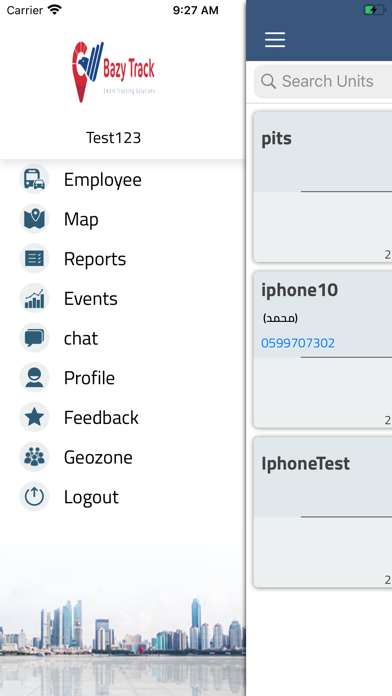The width and height of the screenshot is (392, 696).
Task: Click the chat bubble icon
Action: [34, 338]
